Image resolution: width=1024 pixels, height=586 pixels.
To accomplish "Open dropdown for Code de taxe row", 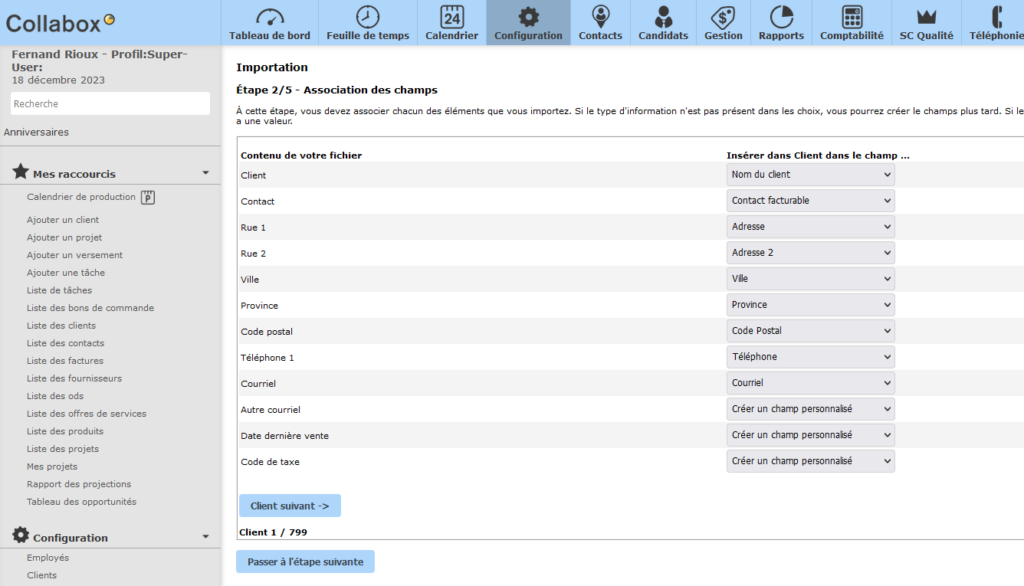I will 810,461.
